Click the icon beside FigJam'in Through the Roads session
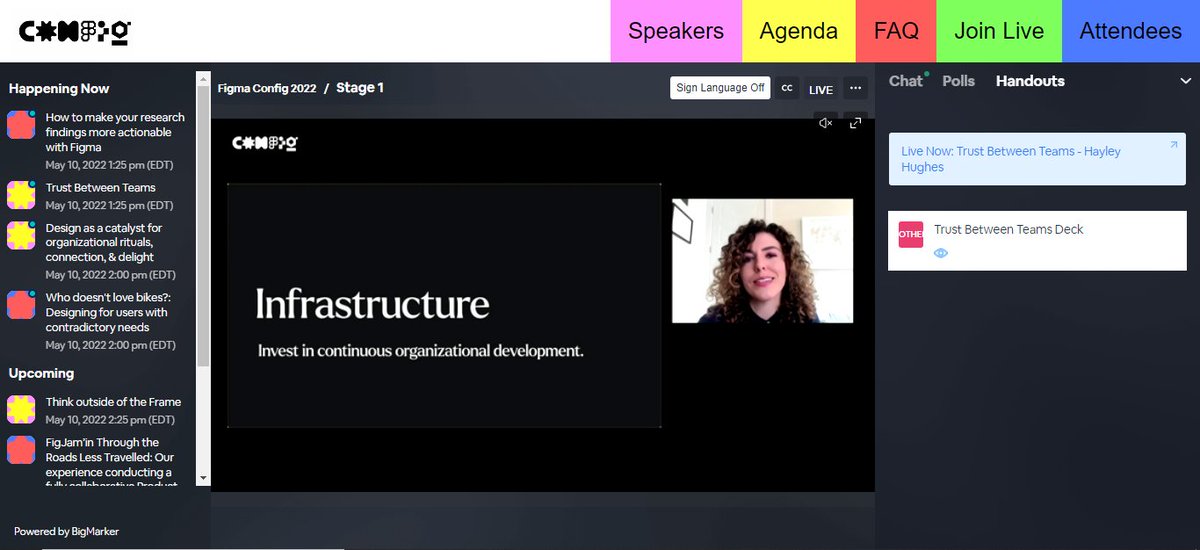The width and height of the screenshot is (1200, 550). click(x=21, y=450)
